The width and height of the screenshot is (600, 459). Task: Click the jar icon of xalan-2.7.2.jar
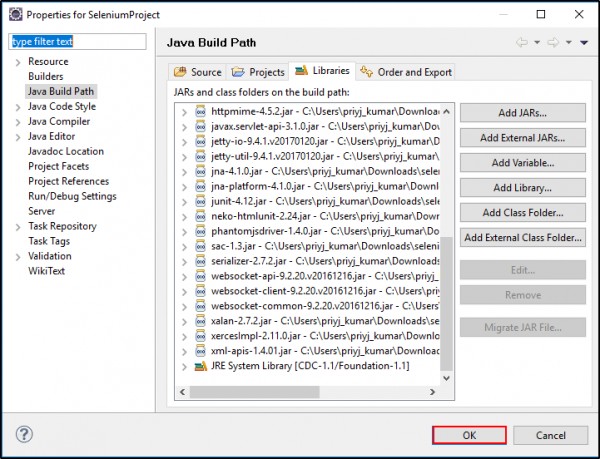(201, 321)
